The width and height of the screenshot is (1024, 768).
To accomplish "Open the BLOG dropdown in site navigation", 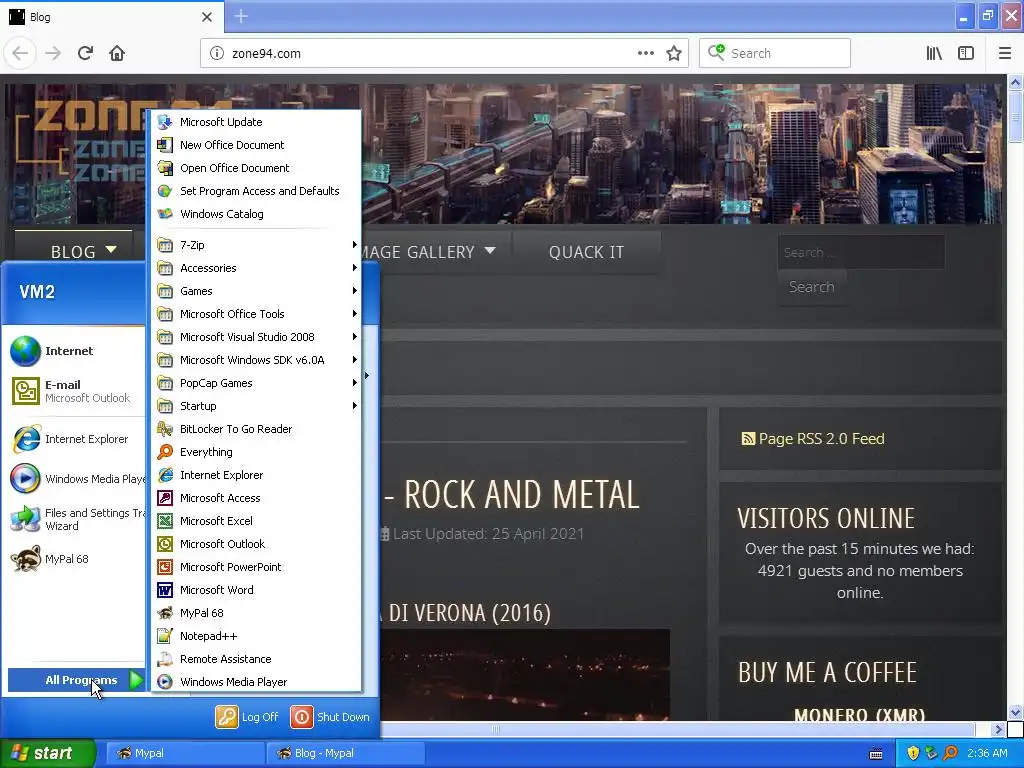I will [83, 251].
